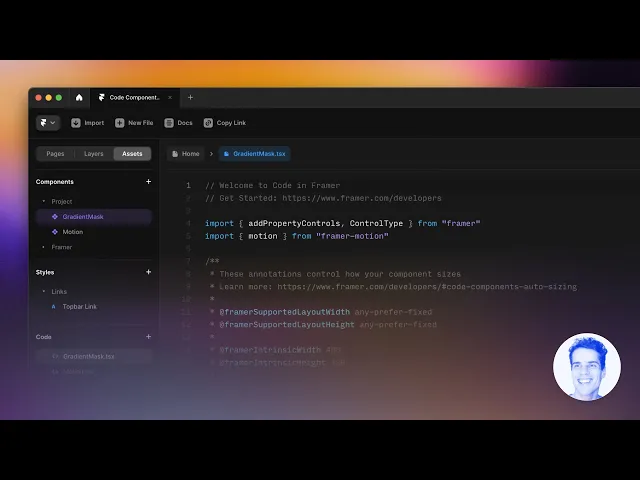The height and width of the screenshot is (480, 640).
Task: Click line number 1 in the gutter
Action: [188, 185]
